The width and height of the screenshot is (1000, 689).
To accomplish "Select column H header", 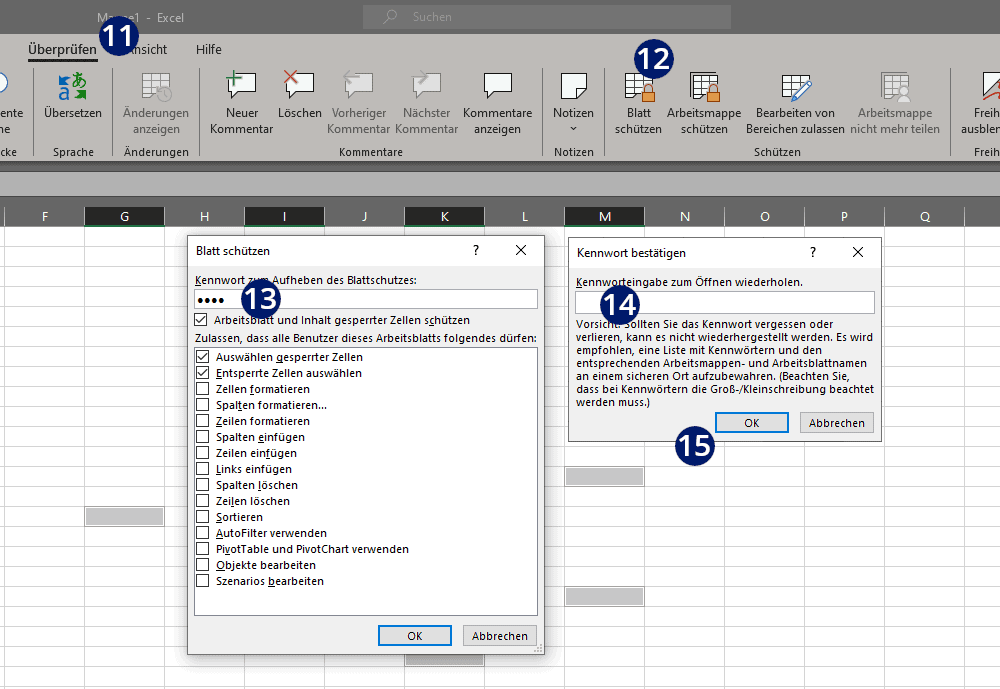I will pyautogui.click(x=204, y=216).
